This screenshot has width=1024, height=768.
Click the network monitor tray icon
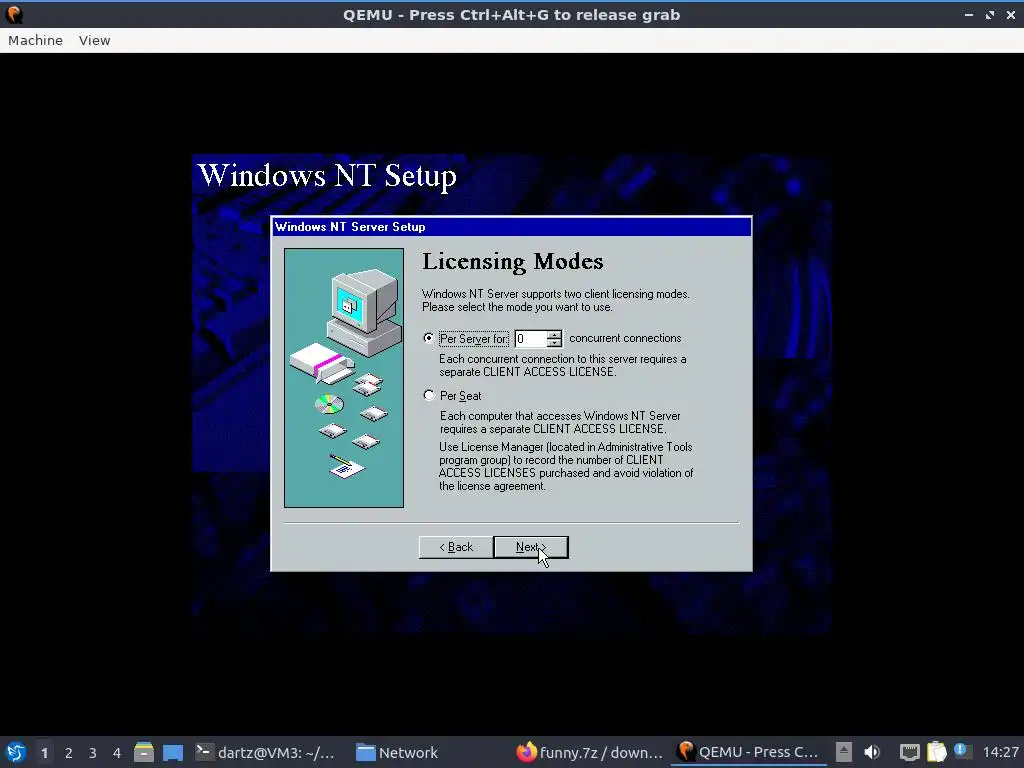(x=910, y=752)
